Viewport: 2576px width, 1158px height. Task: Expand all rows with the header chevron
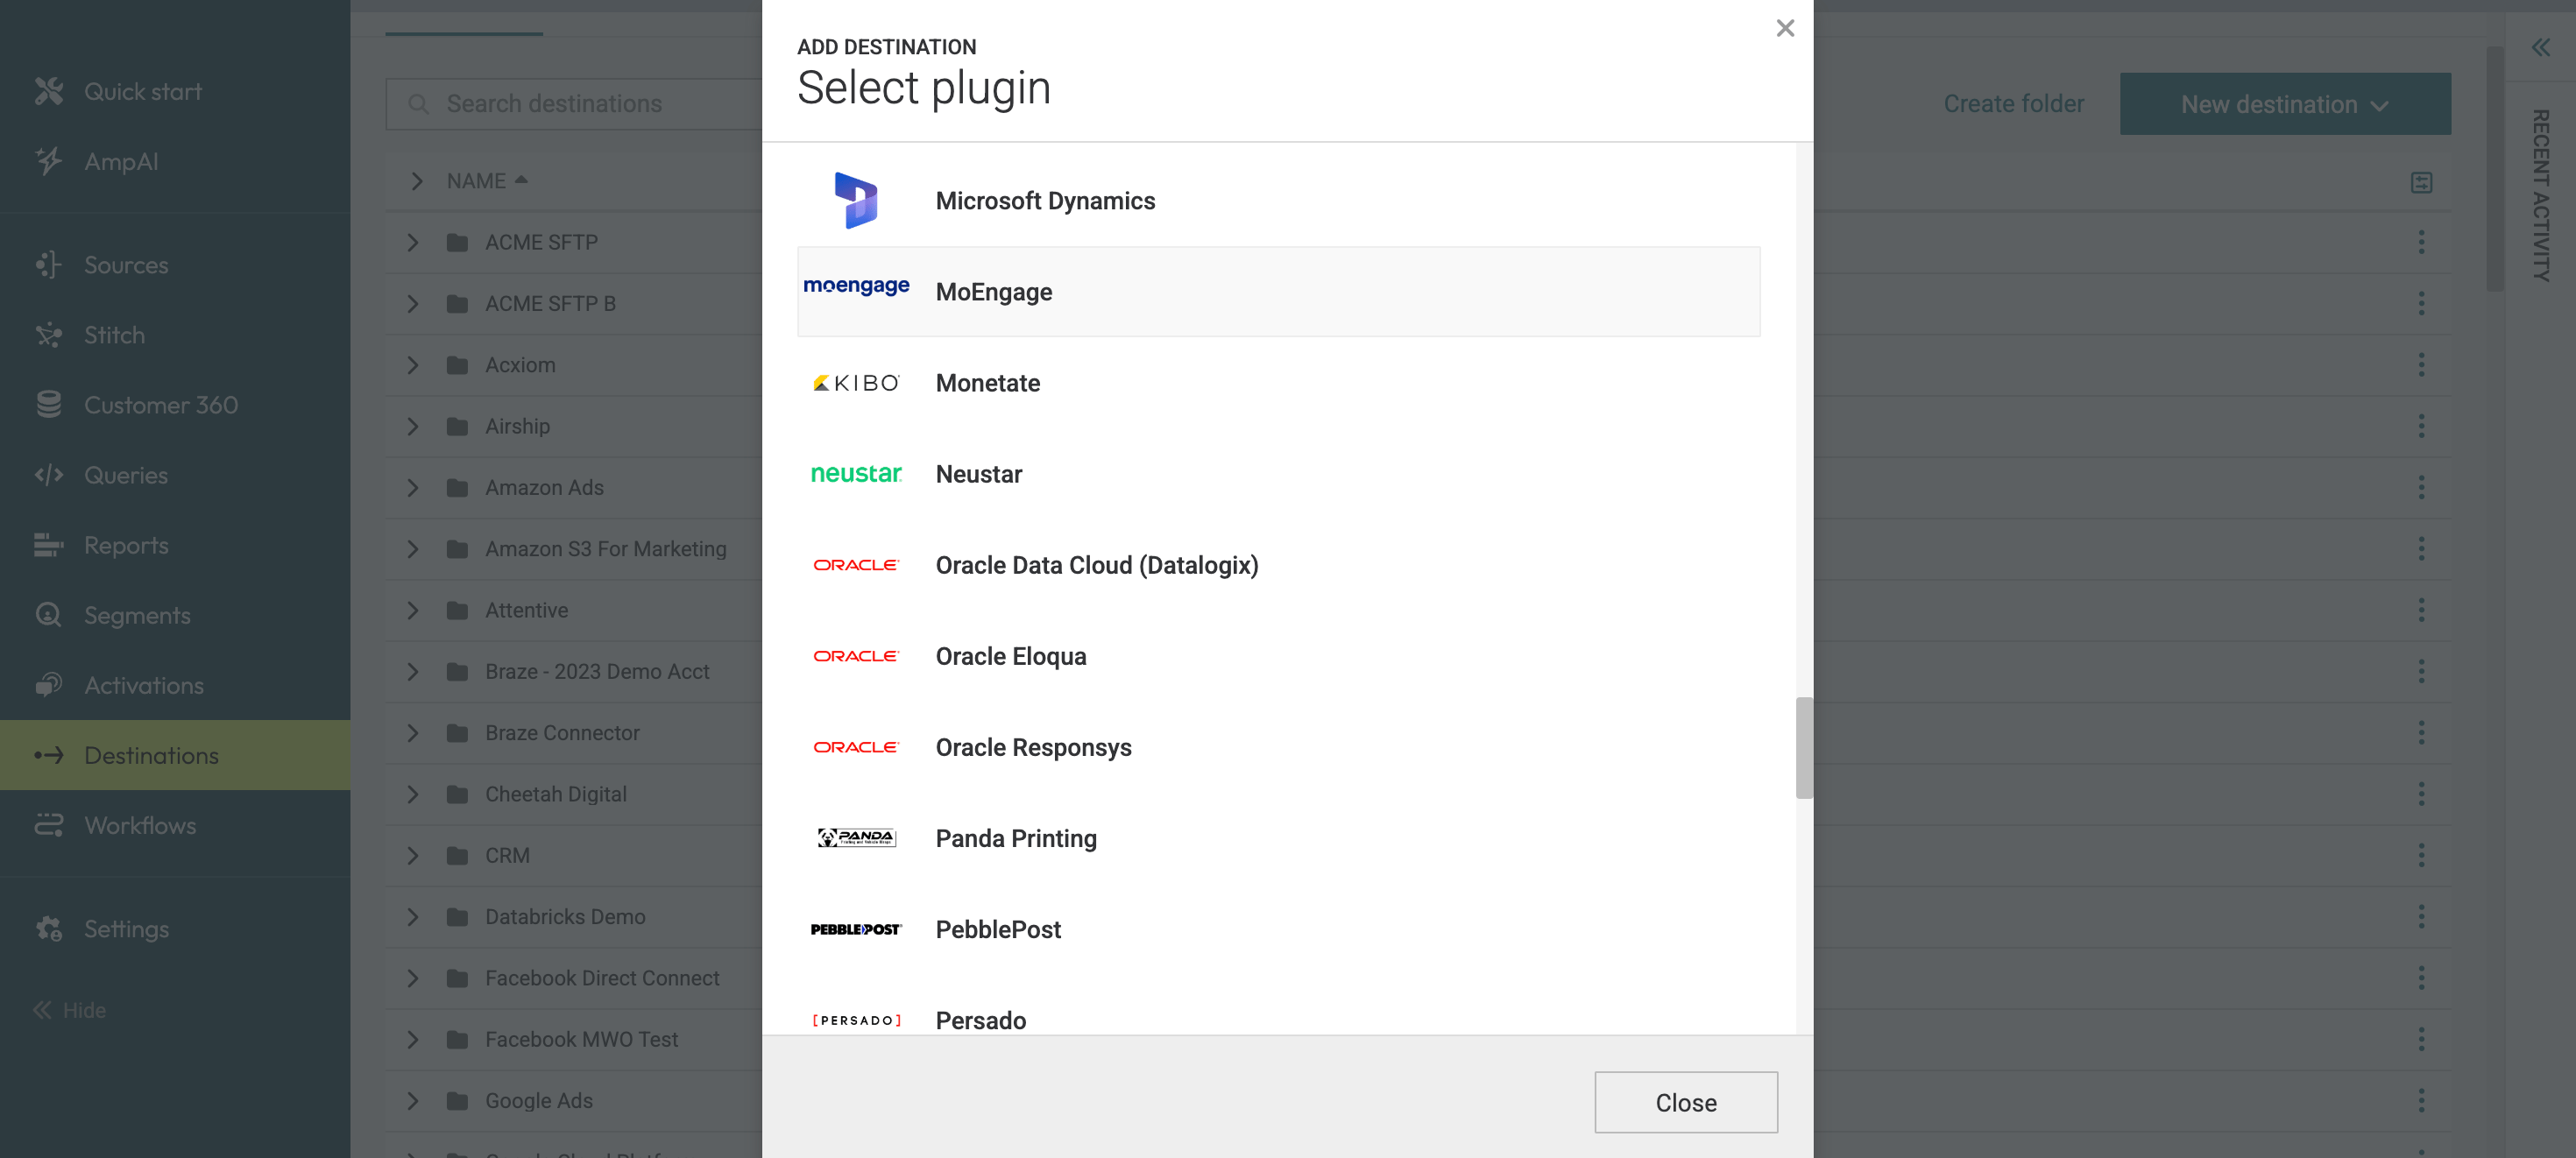pyautogui.click(x=416, y=181)
